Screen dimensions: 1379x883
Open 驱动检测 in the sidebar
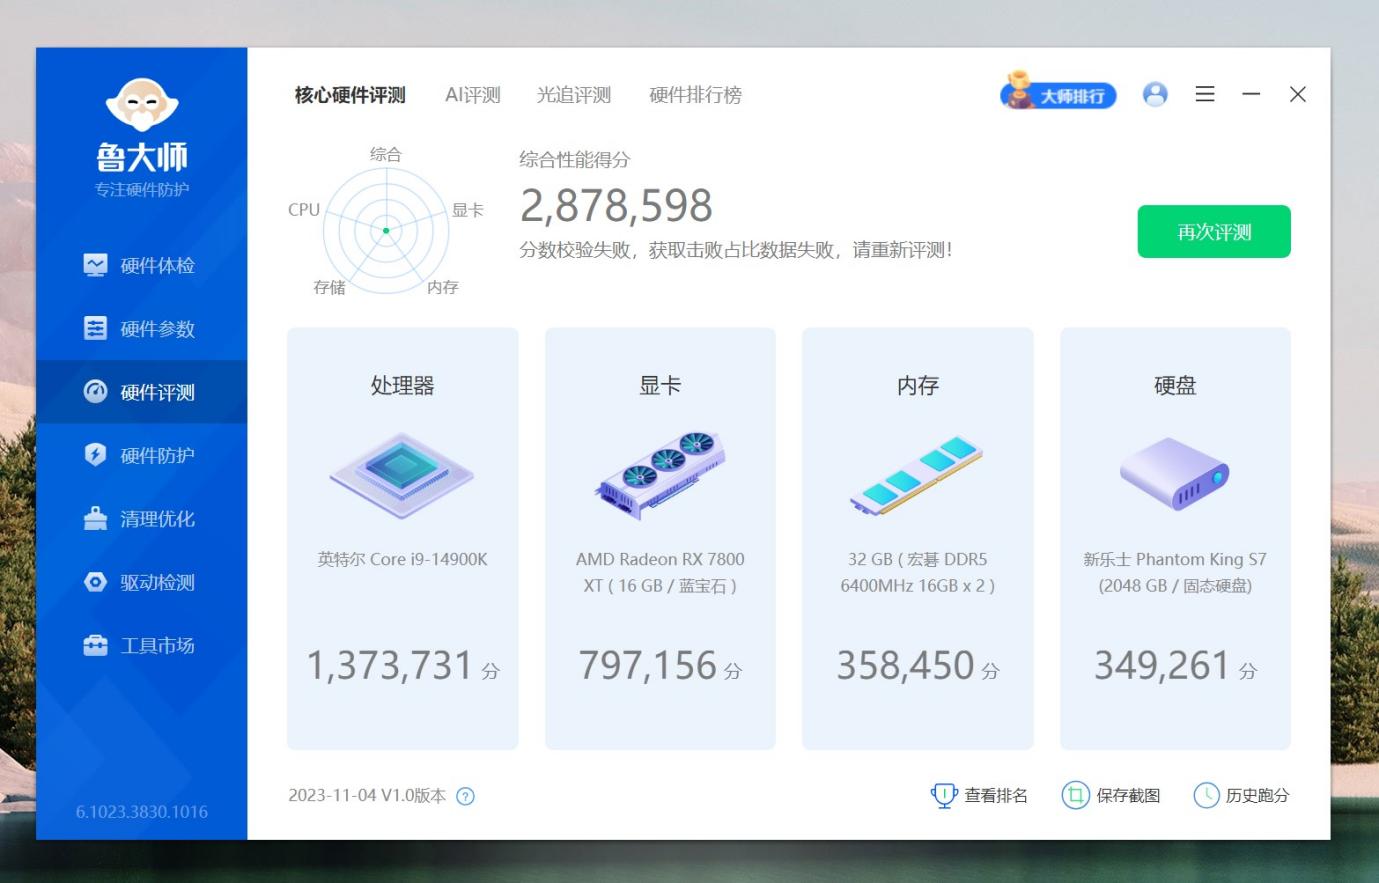pyautogui.click(x=141, y=582)
